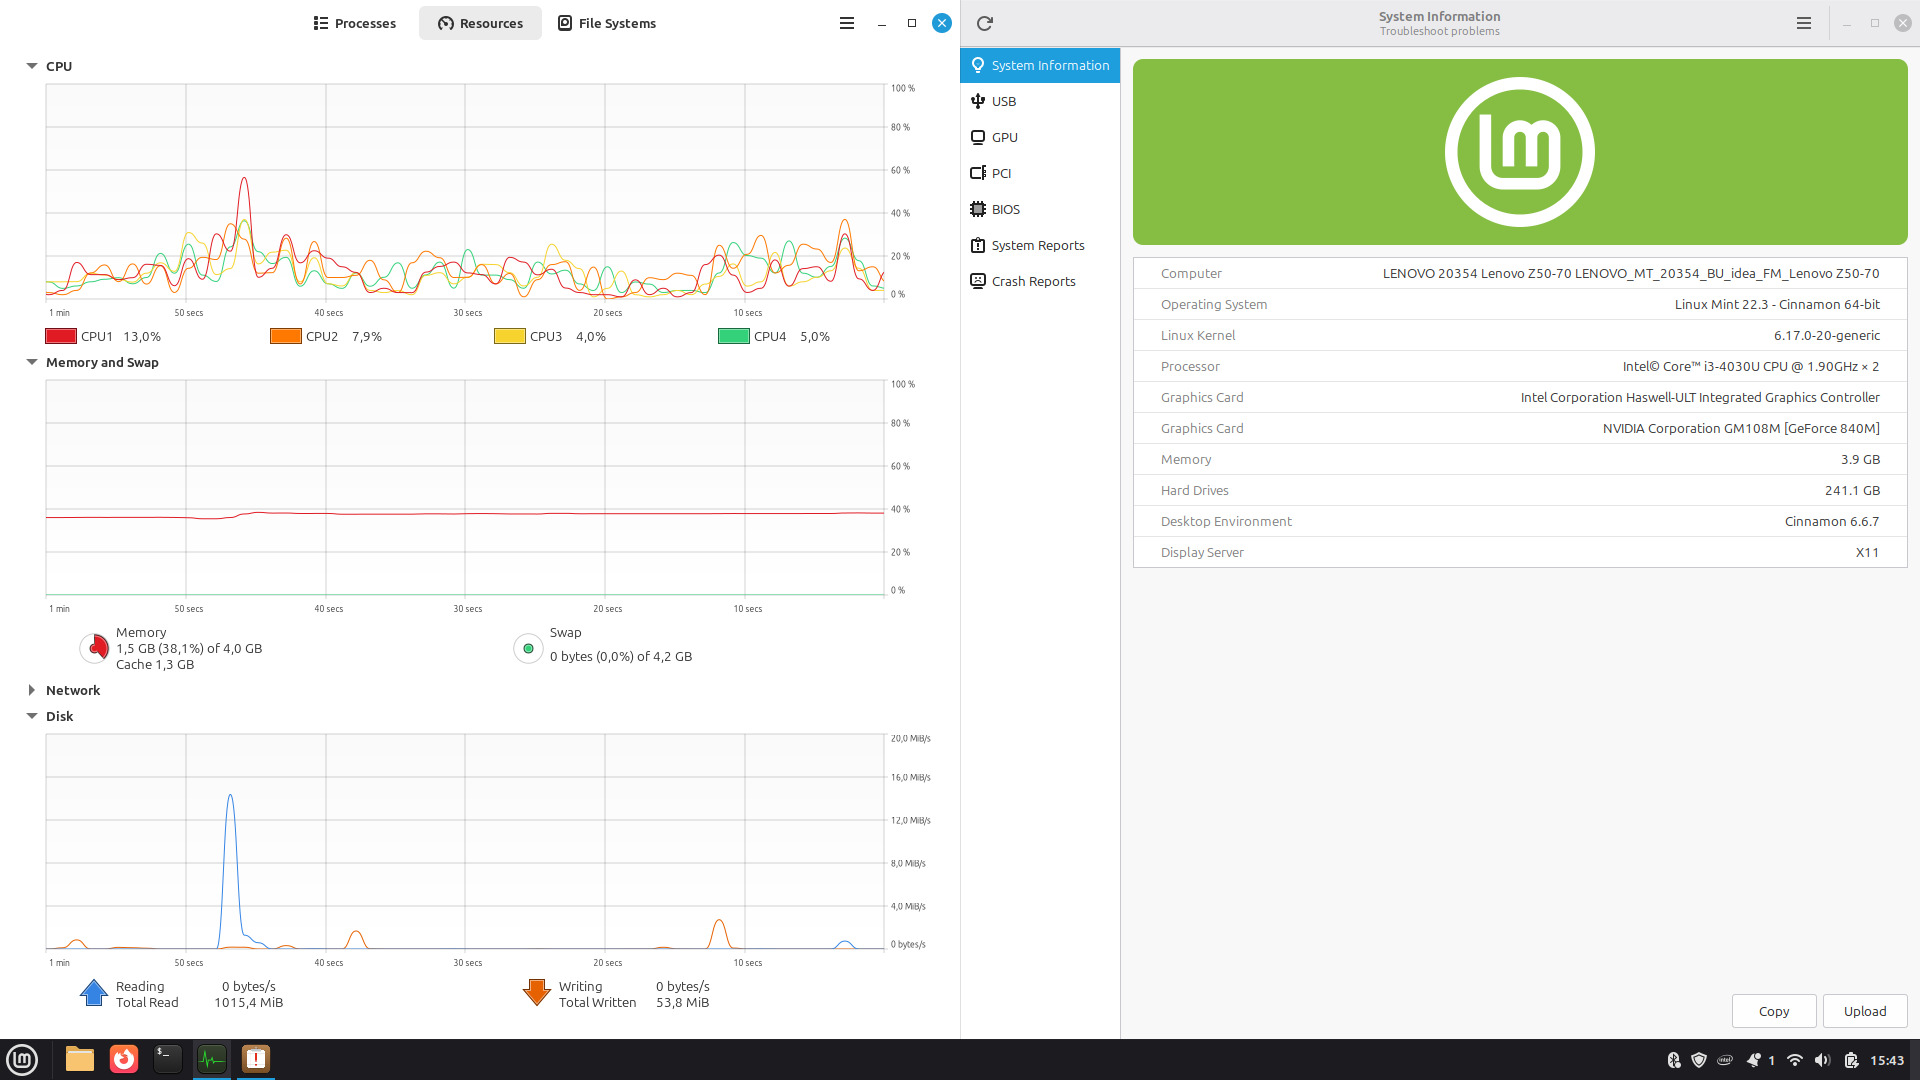1920x1080 pixels.
Task: Open the USB section in sidebar
Action: pos(1003,101)
